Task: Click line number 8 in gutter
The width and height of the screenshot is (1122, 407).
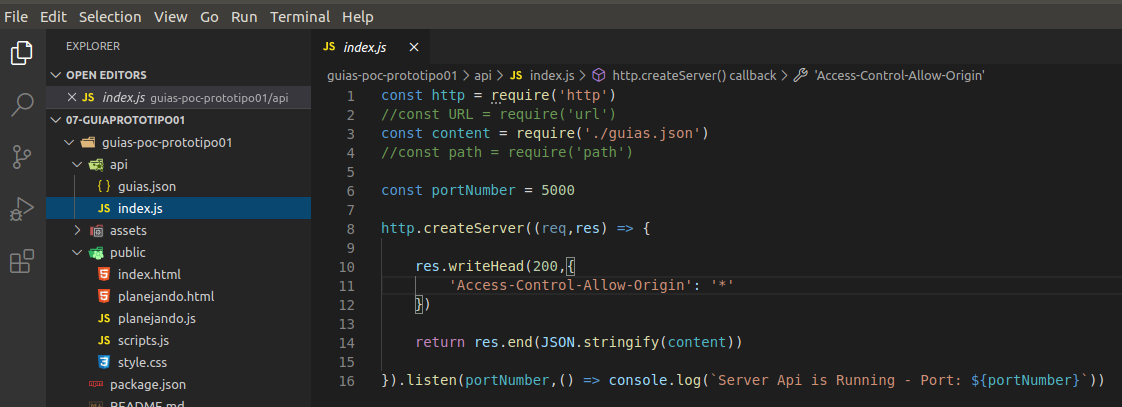Action: click(x=350, y=229)
